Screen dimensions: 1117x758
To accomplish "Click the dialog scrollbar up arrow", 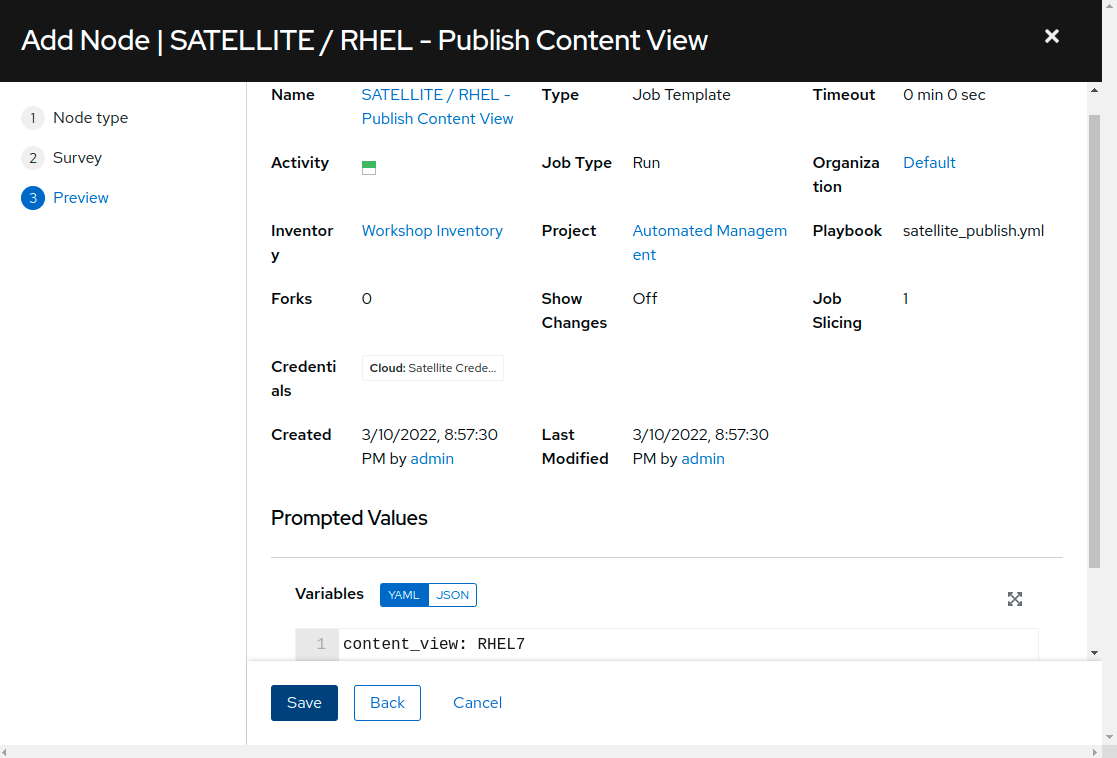I will [x=1094, y=90].
